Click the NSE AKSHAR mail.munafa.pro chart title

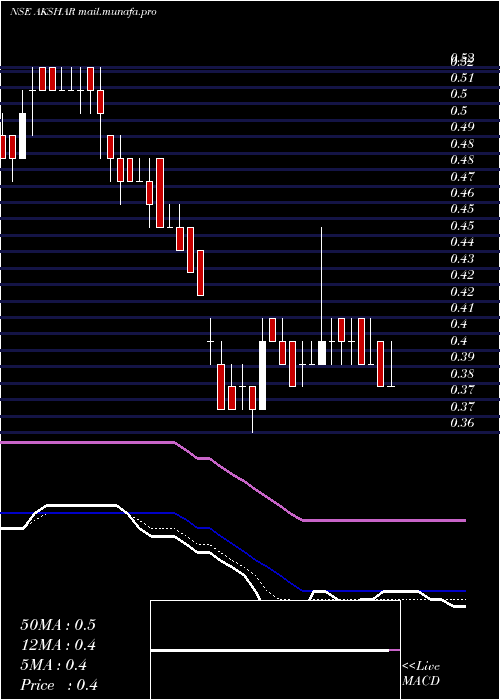pos(83,12)
